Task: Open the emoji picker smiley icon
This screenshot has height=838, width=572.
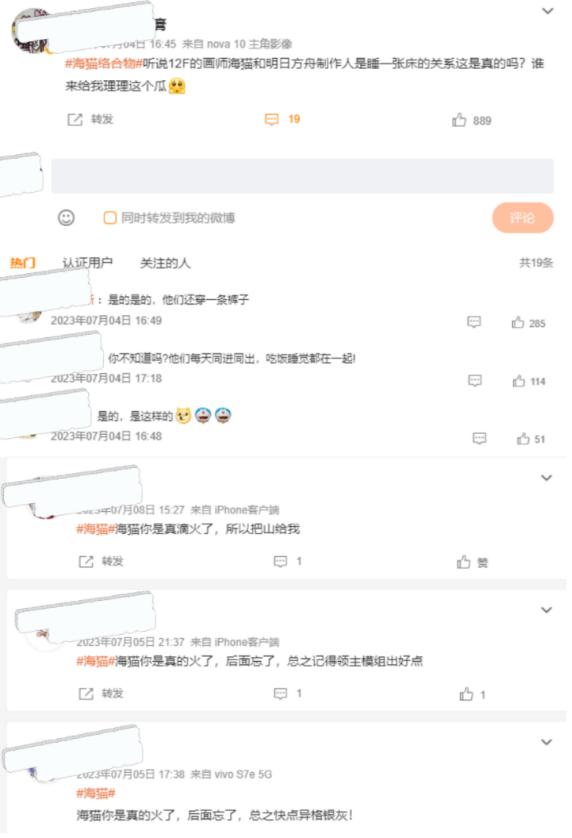Action: pyautogui.click(x=66, y=218)
